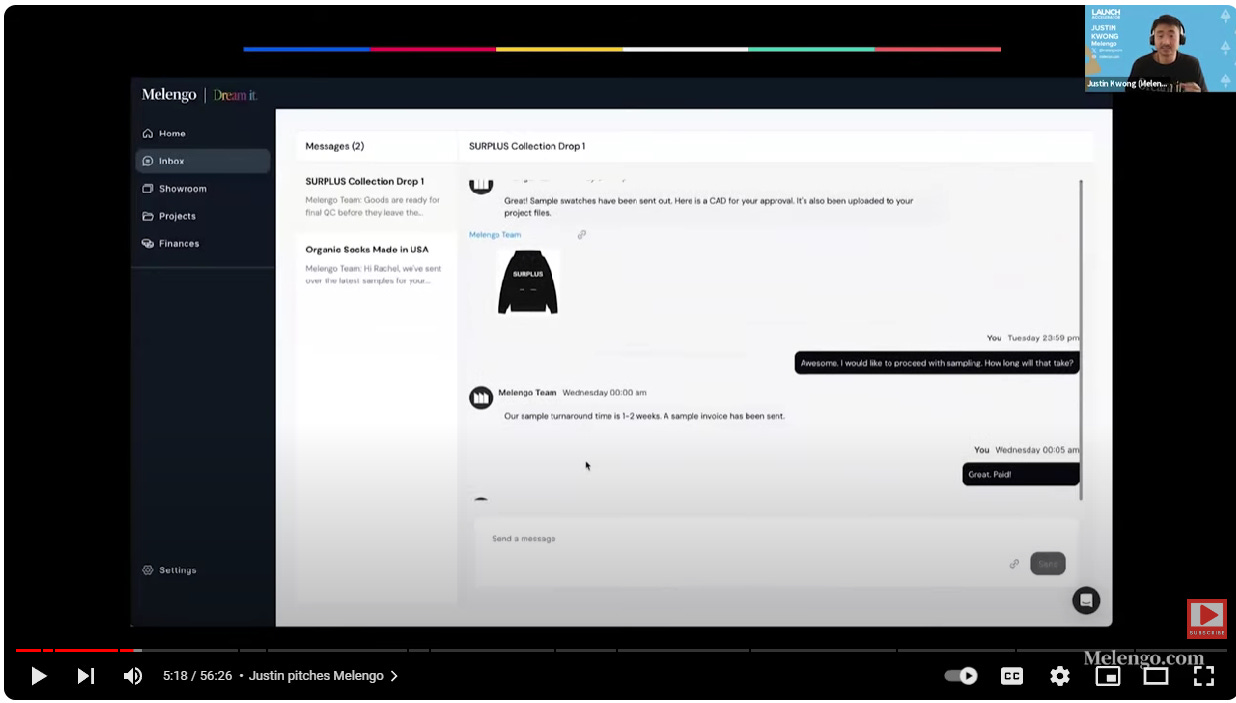Skip to the next video
Viewport: 1236px width, 703px height.
point(86,676)
